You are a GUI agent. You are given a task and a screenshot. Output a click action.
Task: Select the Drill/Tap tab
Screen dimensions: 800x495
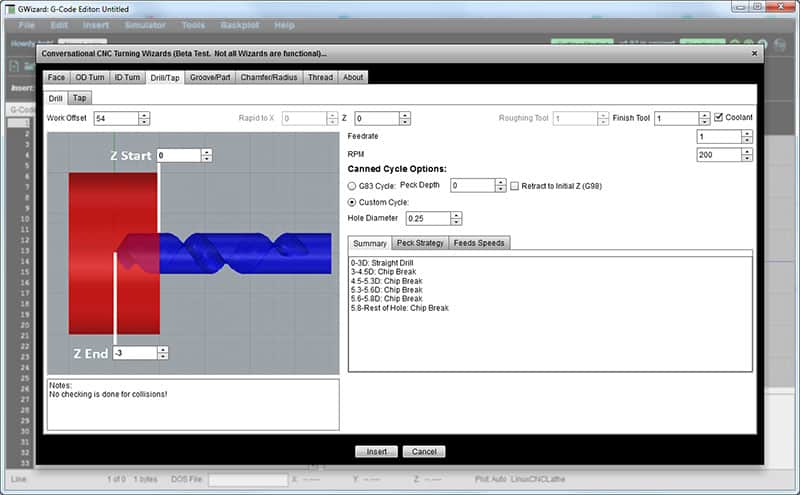pyautogui.click(x=165, y=78)
